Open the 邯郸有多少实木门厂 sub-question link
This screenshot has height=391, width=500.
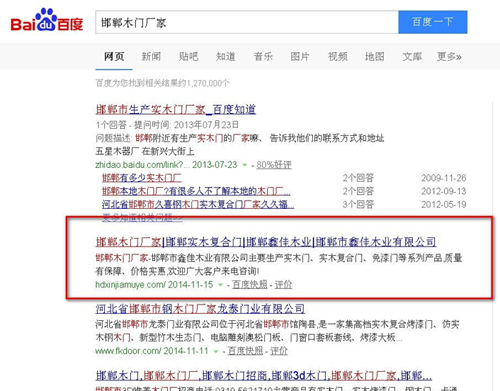click(142, 178)
